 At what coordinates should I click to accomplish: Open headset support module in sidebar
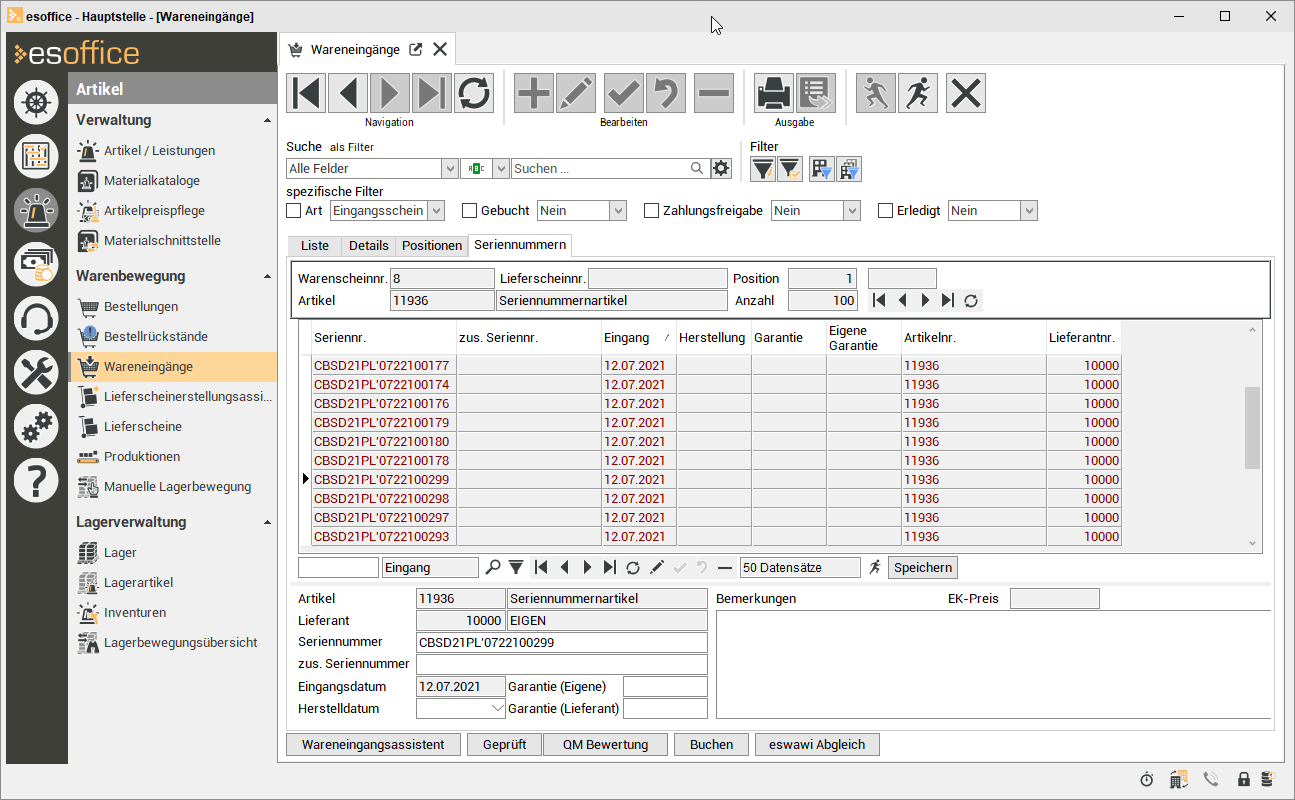click(x=36, y=318)
